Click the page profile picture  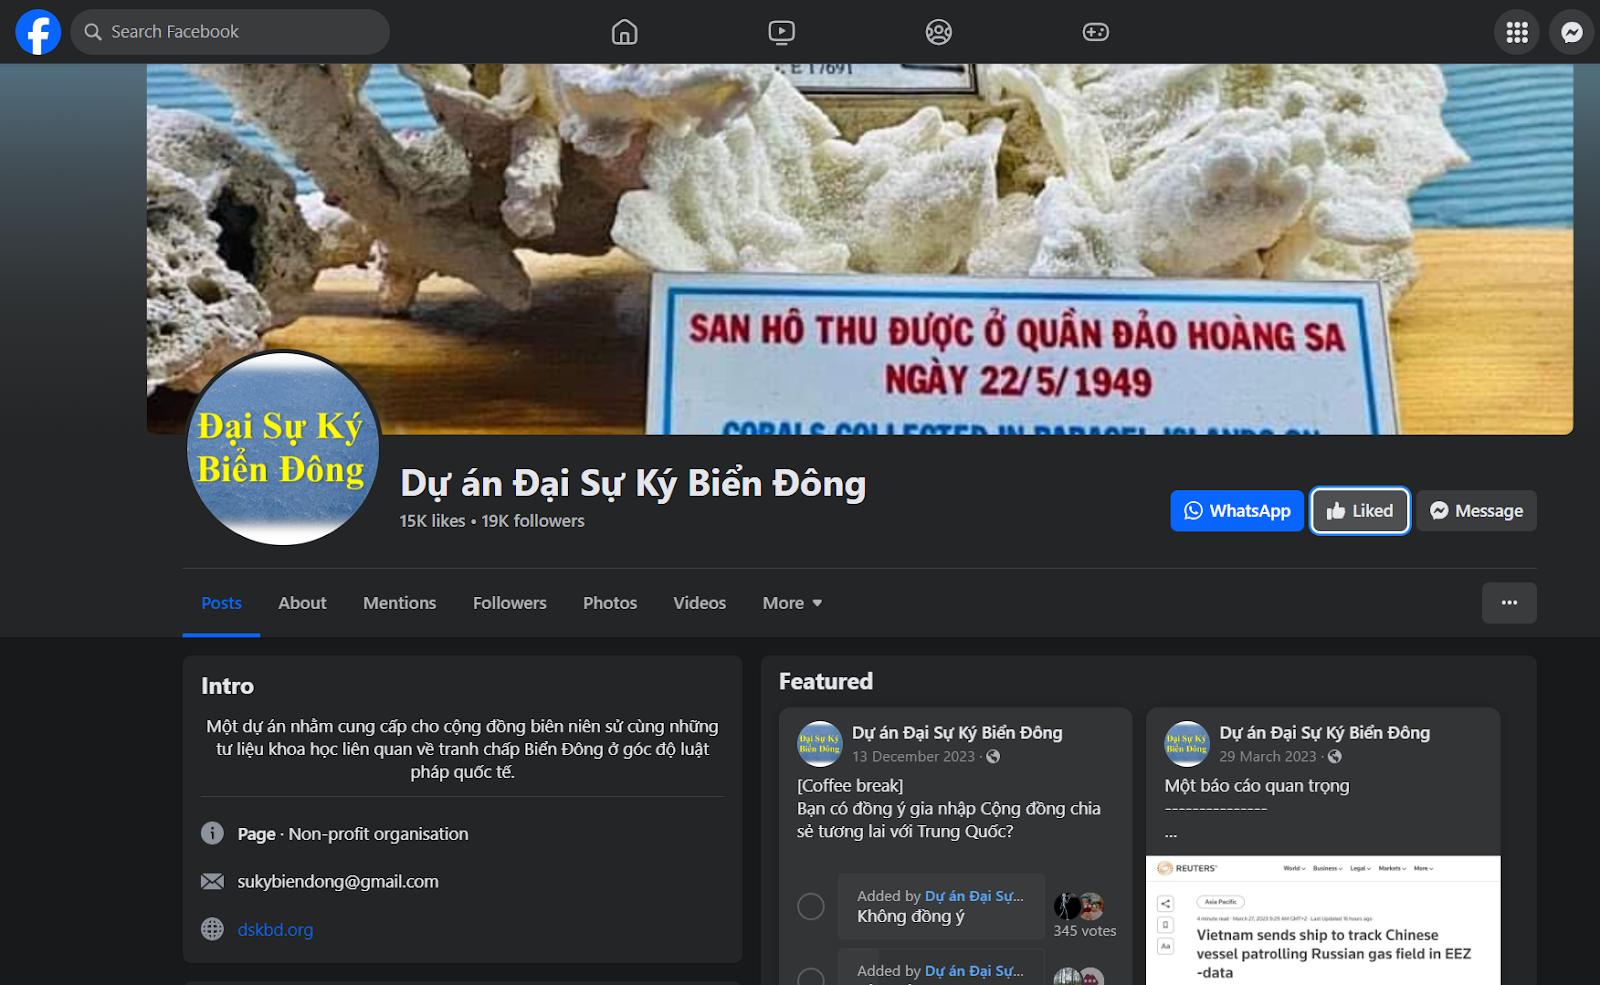283,448
